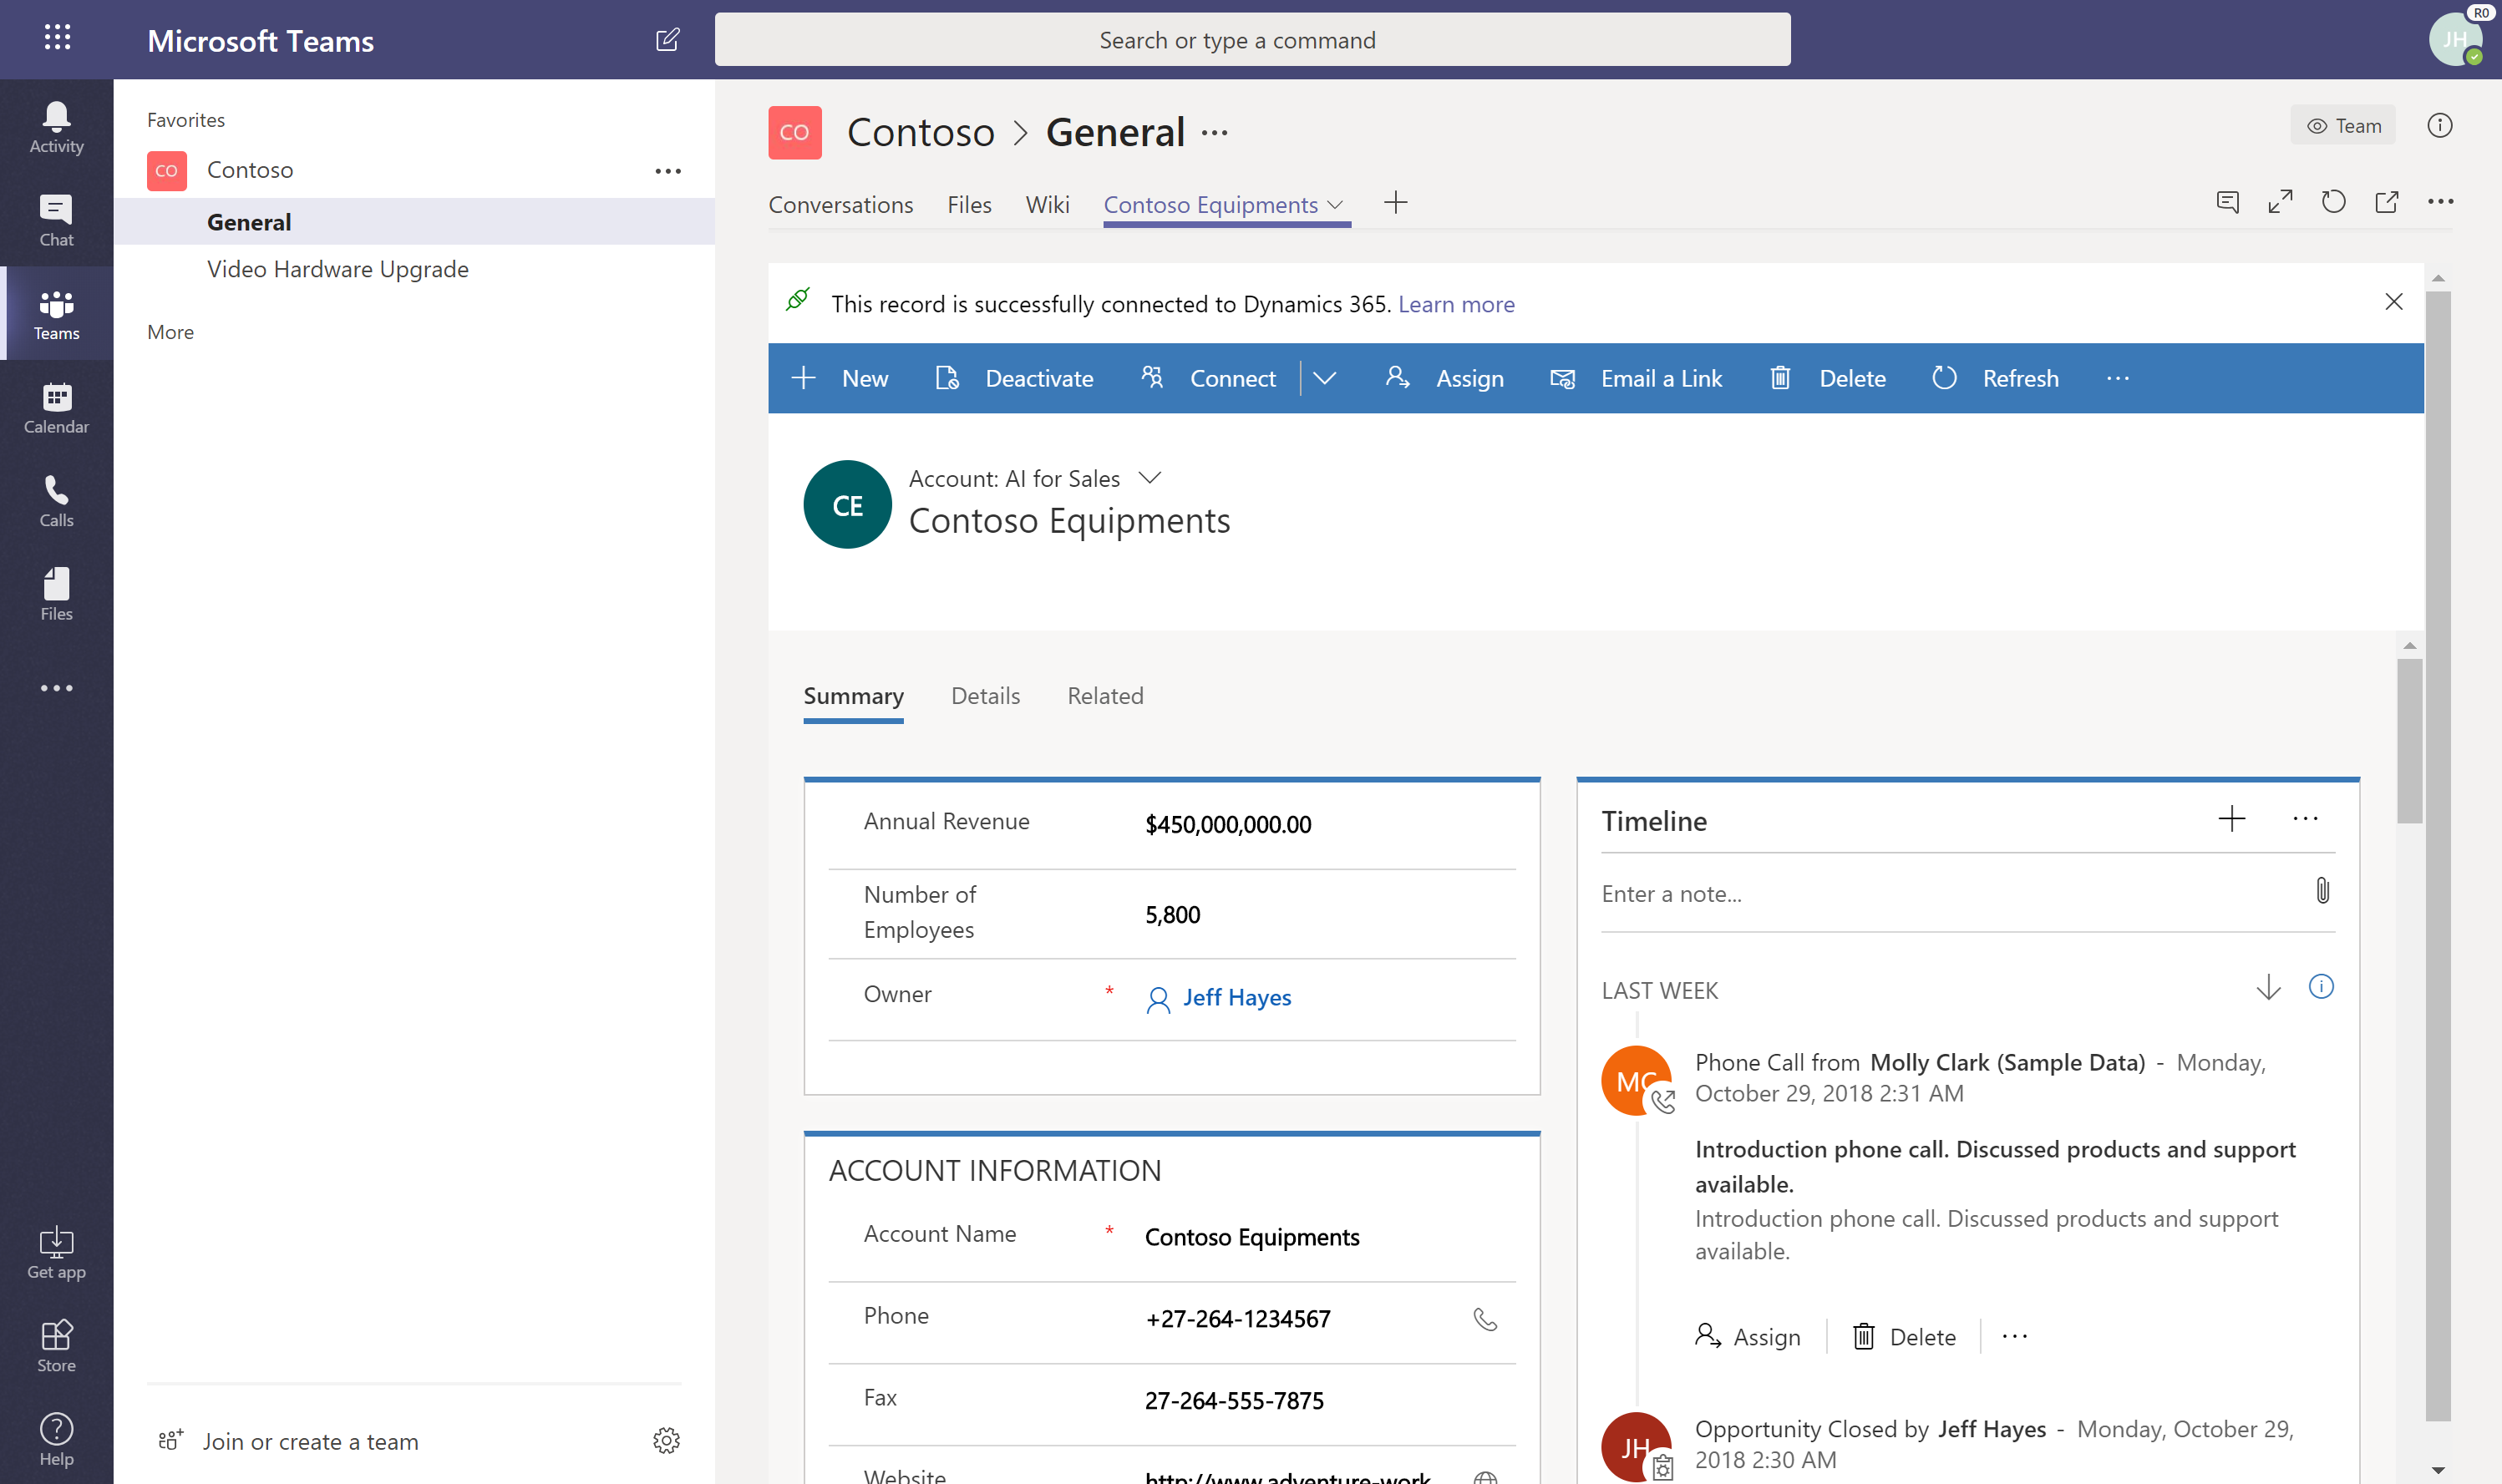Click the Team visibility button
The width and height of the screenshot is (2502, 1484).
[x=2342, y=125]
